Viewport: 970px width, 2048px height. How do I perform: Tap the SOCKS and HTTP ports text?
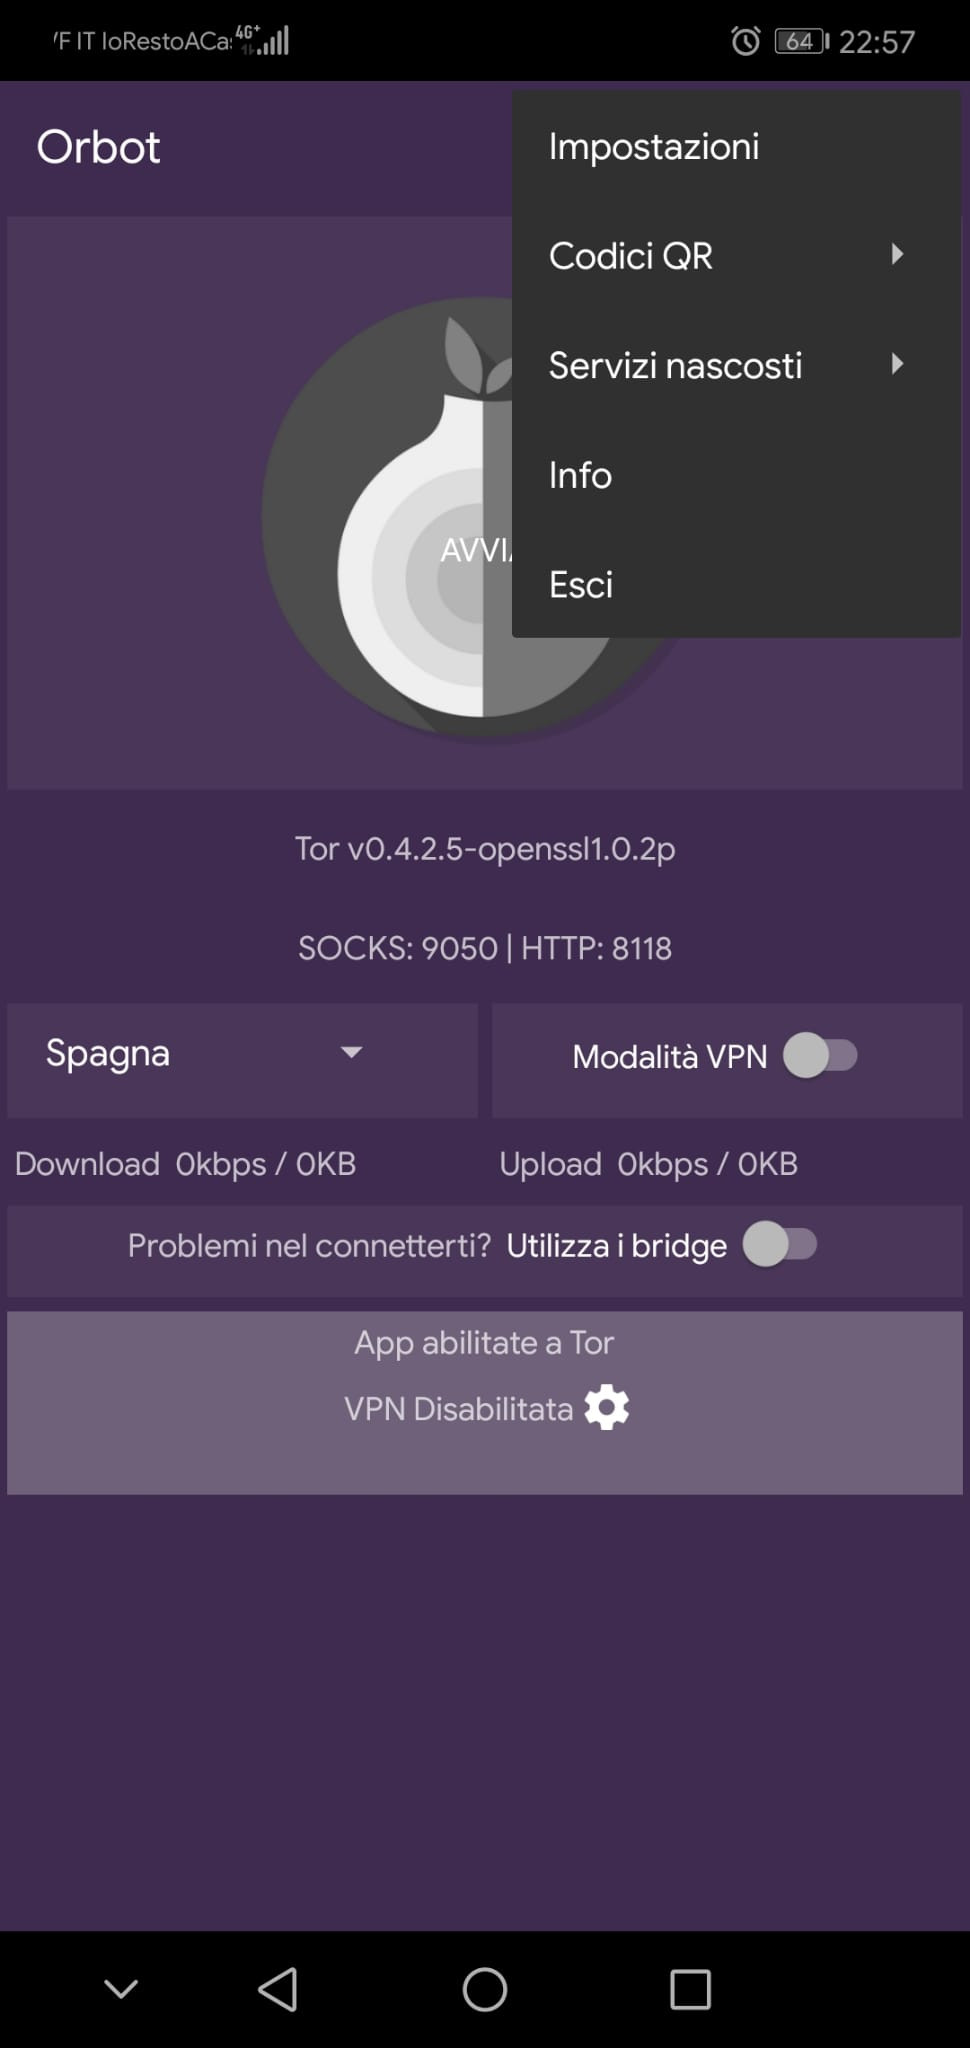[485, 948]
